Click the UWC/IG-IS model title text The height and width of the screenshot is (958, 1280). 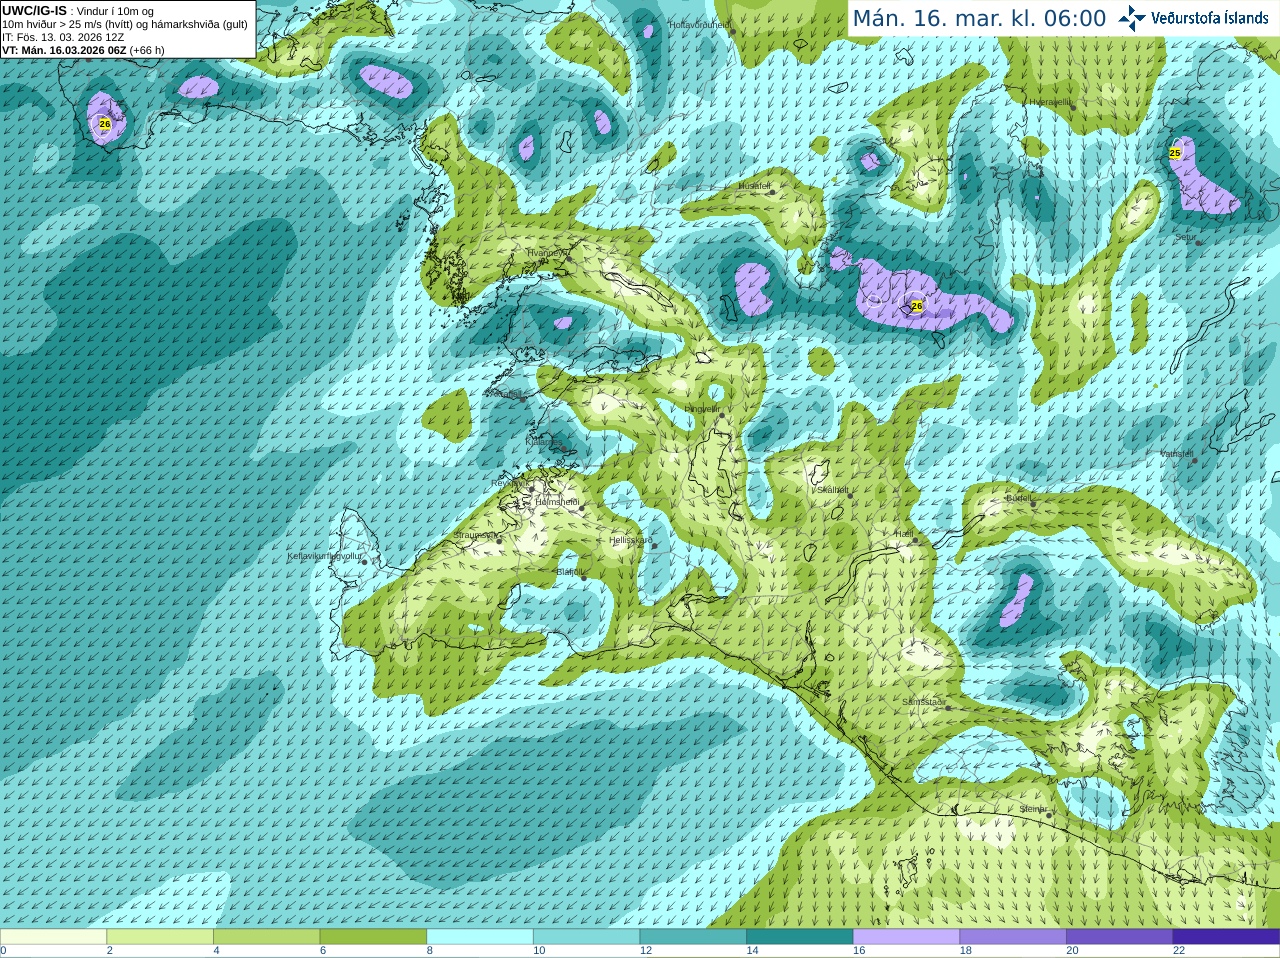click(34, 10)
